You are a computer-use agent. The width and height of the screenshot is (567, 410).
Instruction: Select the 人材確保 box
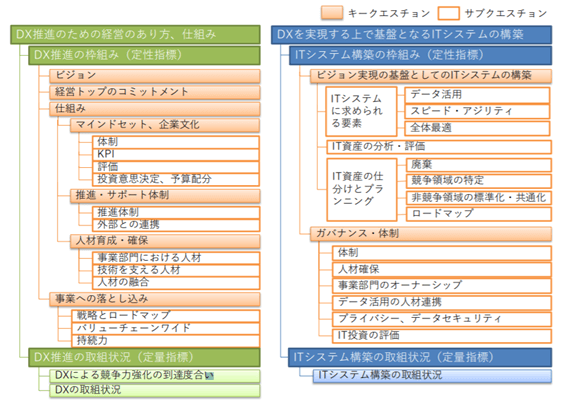coord(442,269)
